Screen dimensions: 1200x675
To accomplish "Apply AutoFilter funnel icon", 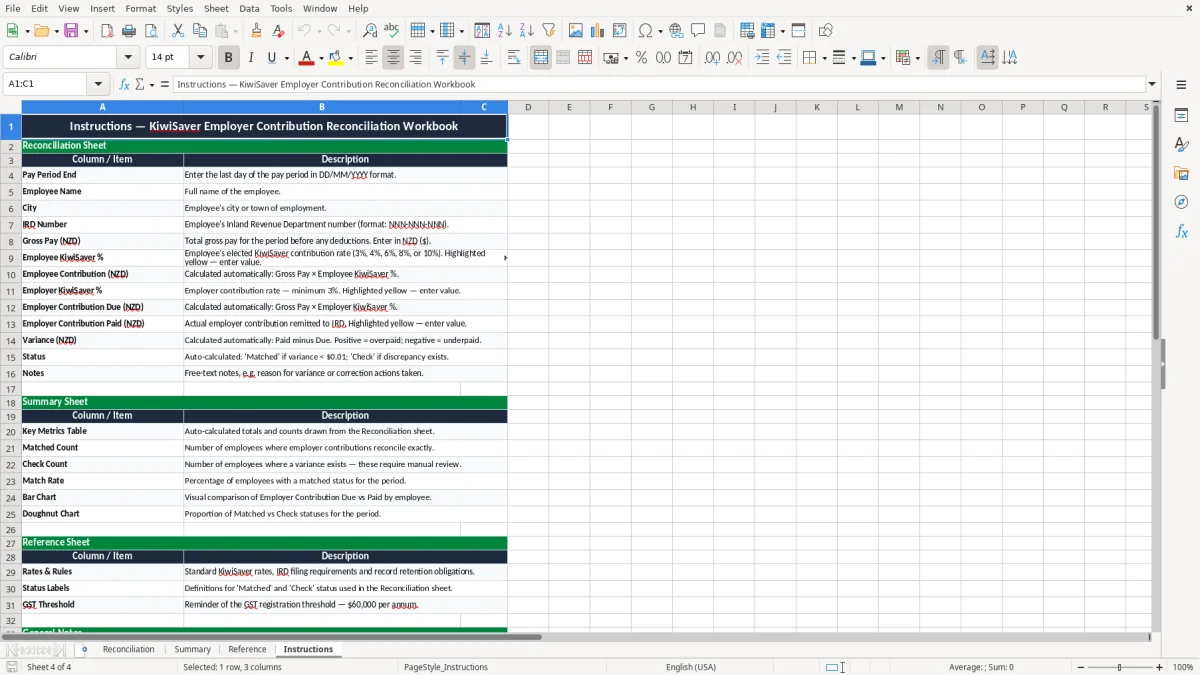I will tap(549, 31).
